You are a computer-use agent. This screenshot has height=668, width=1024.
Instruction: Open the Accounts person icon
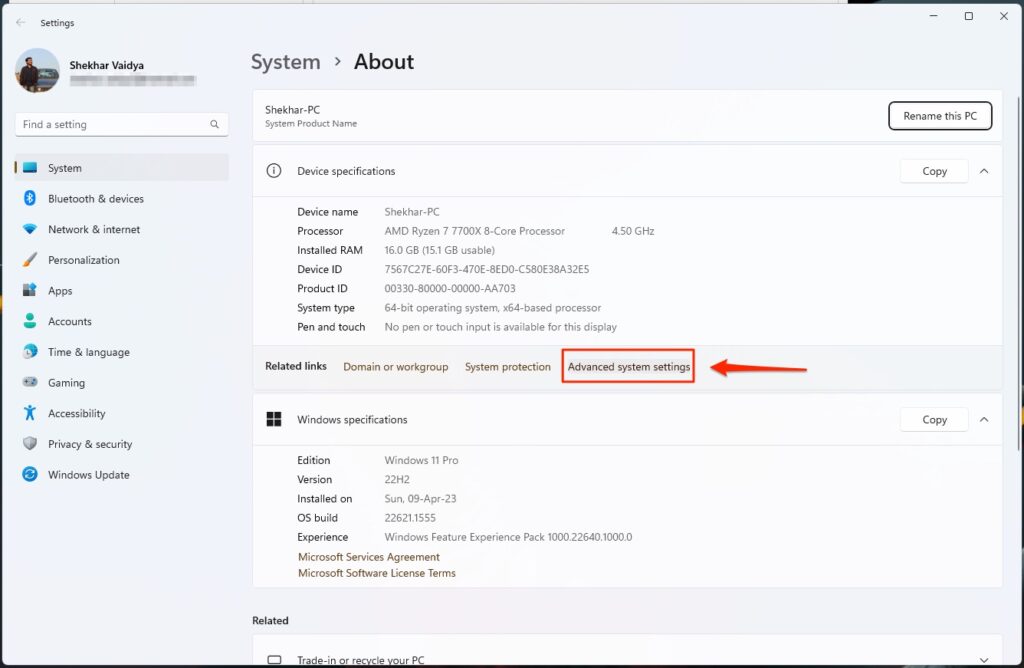tap(30, 322)
